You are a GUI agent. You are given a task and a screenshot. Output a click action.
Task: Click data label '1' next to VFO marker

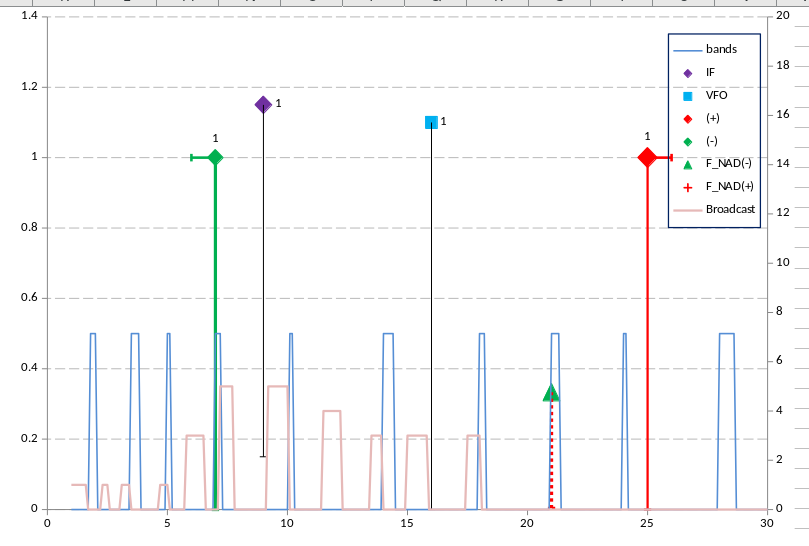pos(443,121)
